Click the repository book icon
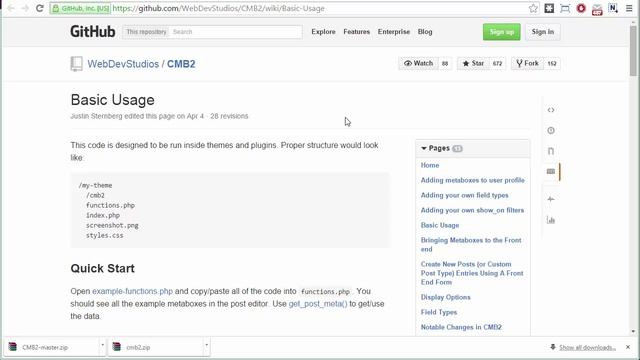 click(76, 64)
